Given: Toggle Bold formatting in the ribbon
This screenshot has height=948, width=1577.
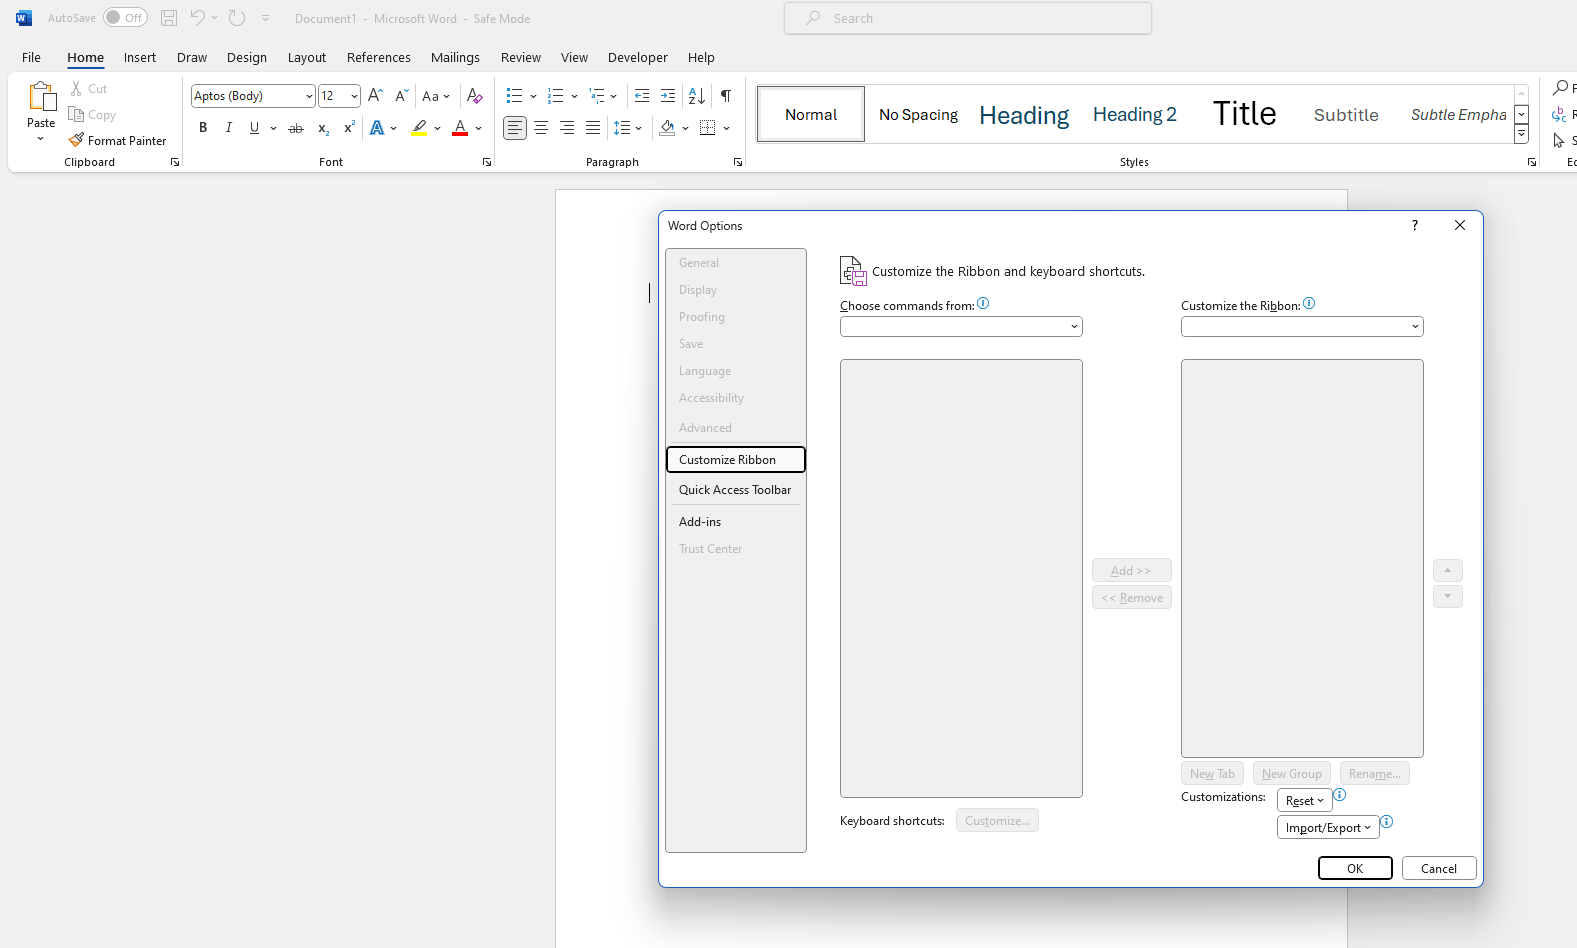Looking at the screenshot, I should (x=203, y=128).
